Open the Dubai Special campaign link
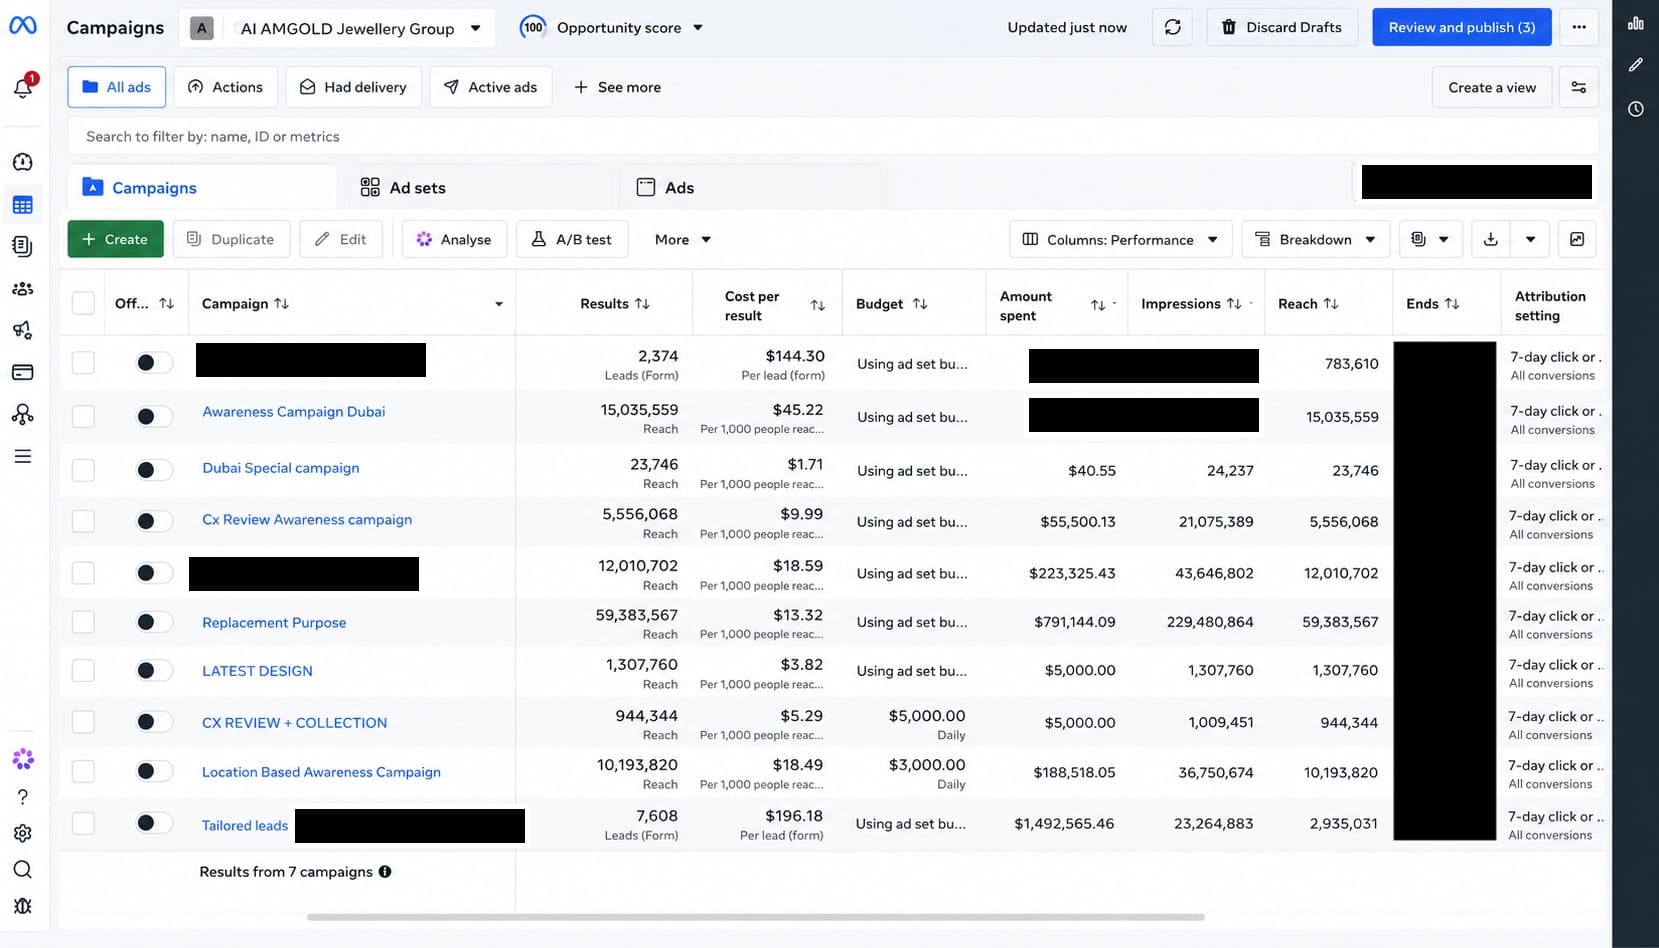 tap(280, 468)
